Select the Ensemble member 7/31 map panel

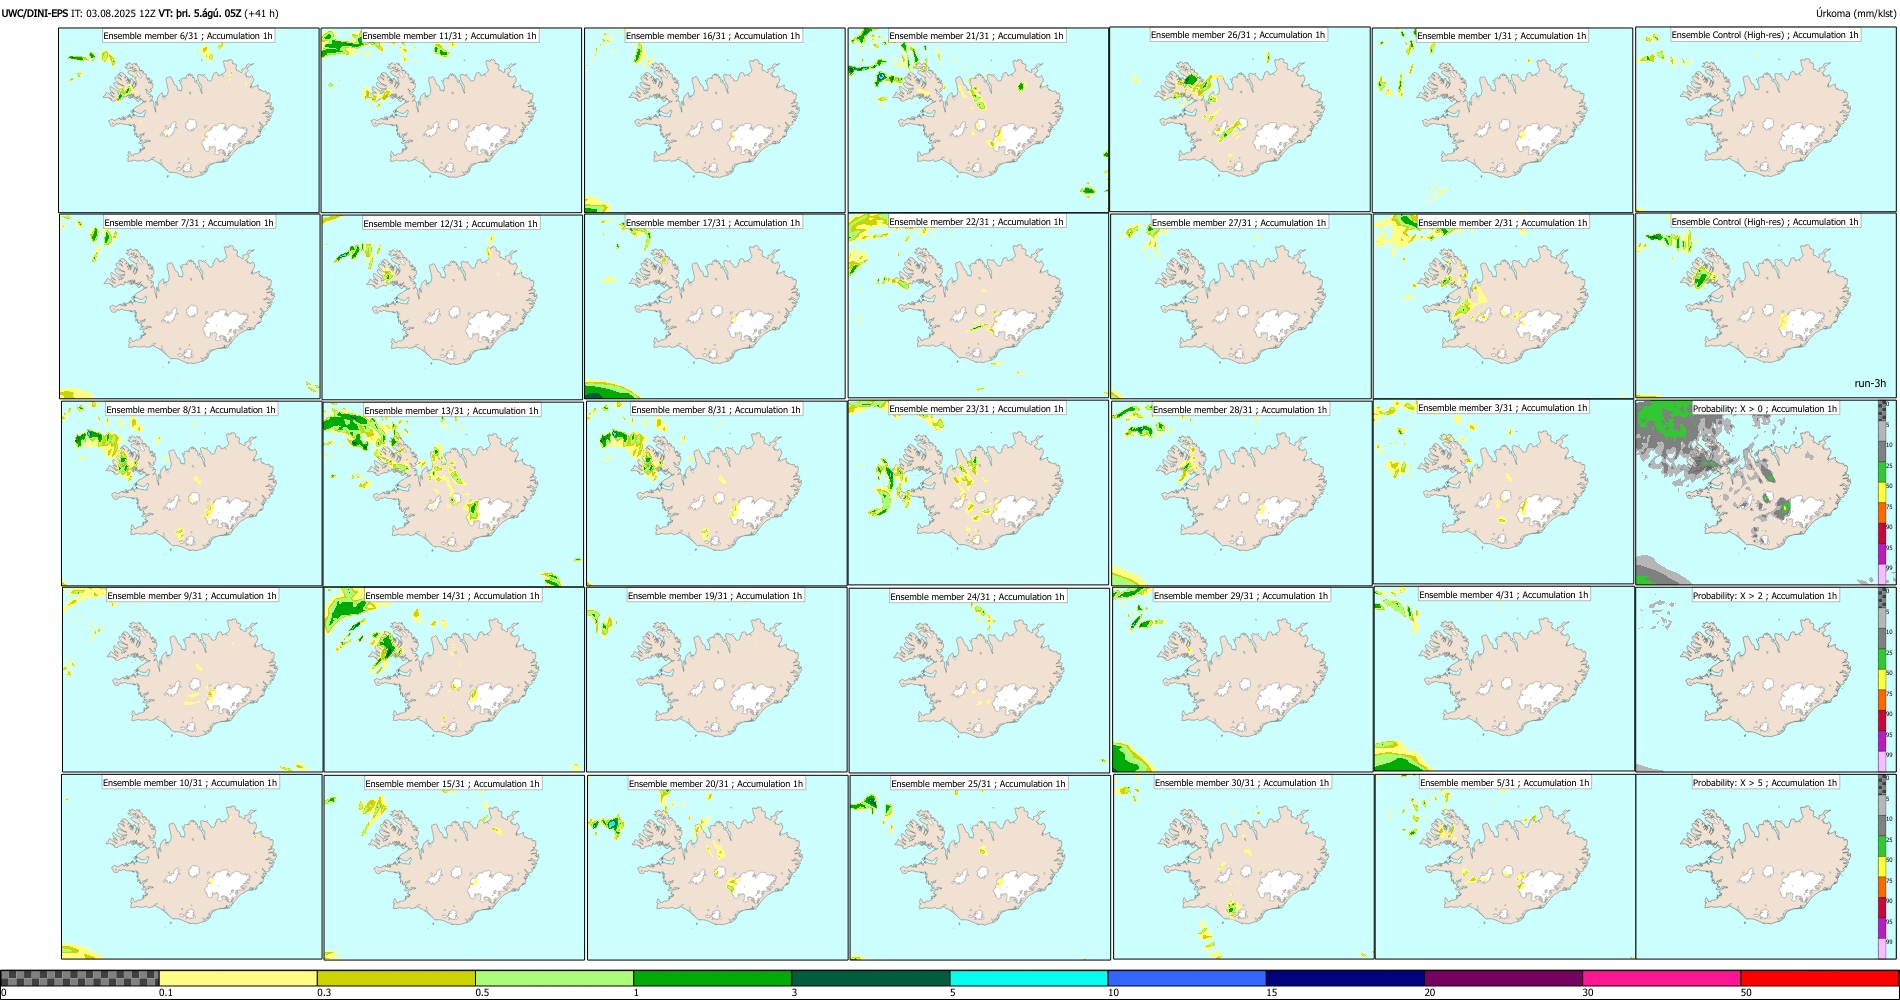click(189, 307)
